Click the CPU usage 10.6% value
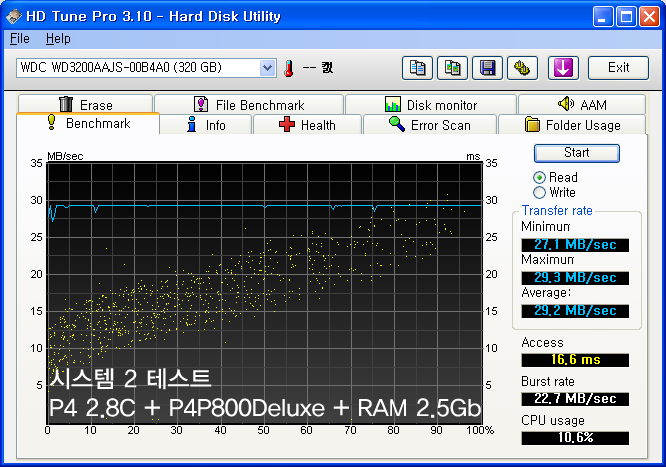This screenshot has height=467, width=666. pyautogui.click(x=575, y=438)
